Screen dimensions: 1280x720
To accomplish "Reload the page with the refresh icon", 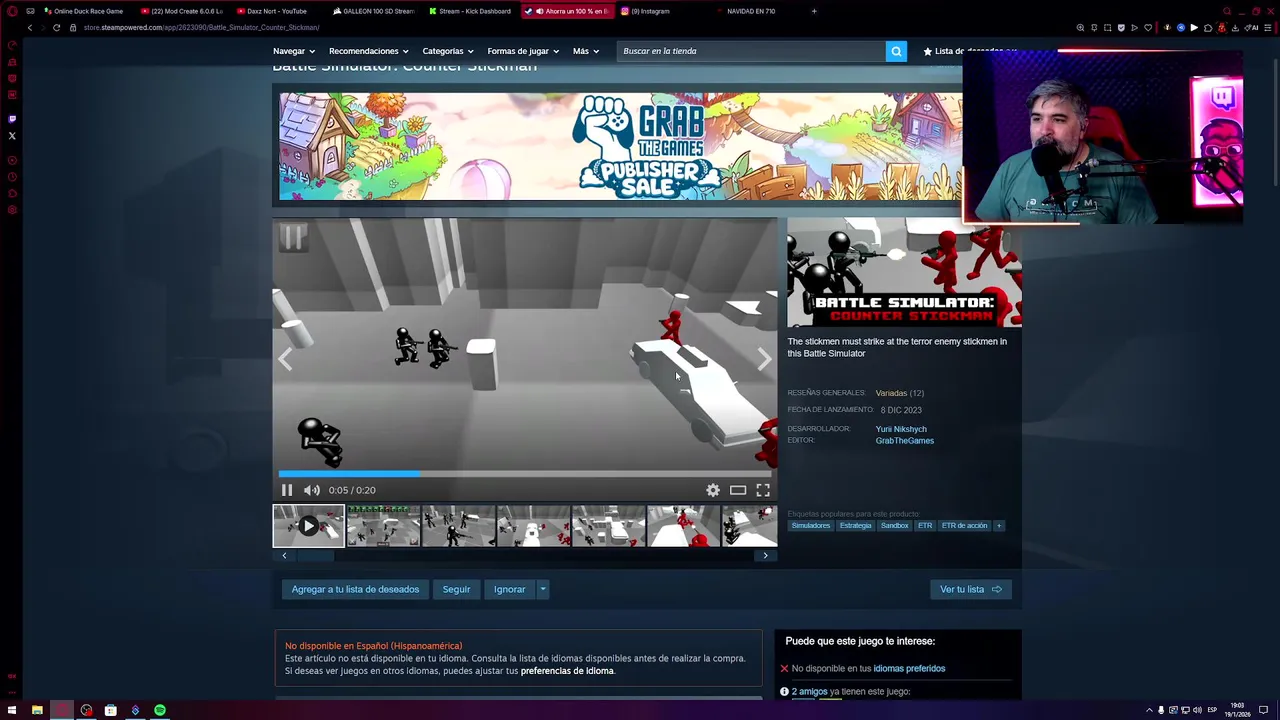I will point(56,27).
